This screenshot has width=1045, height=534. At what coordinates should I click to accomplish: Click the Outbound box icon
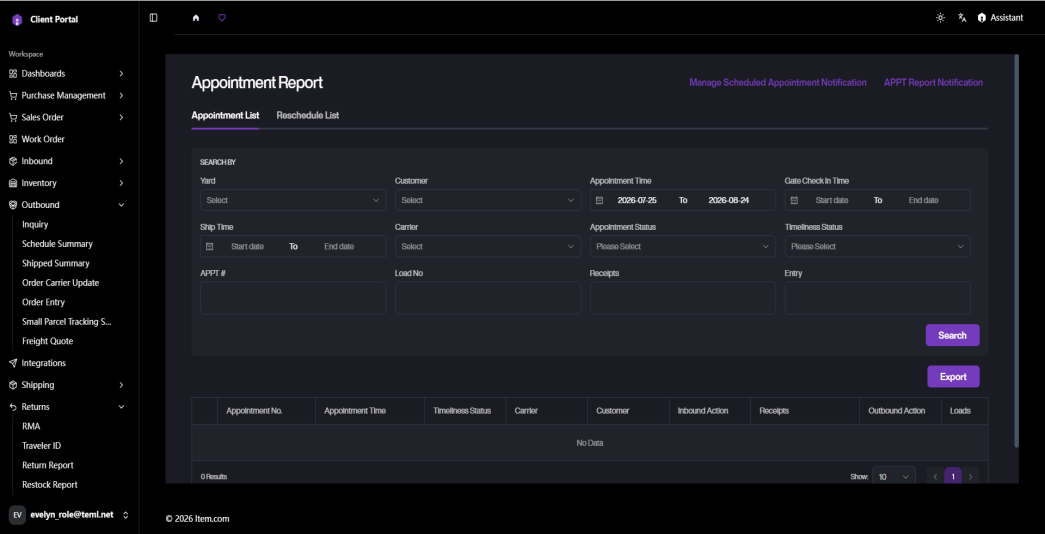point(13,205)
